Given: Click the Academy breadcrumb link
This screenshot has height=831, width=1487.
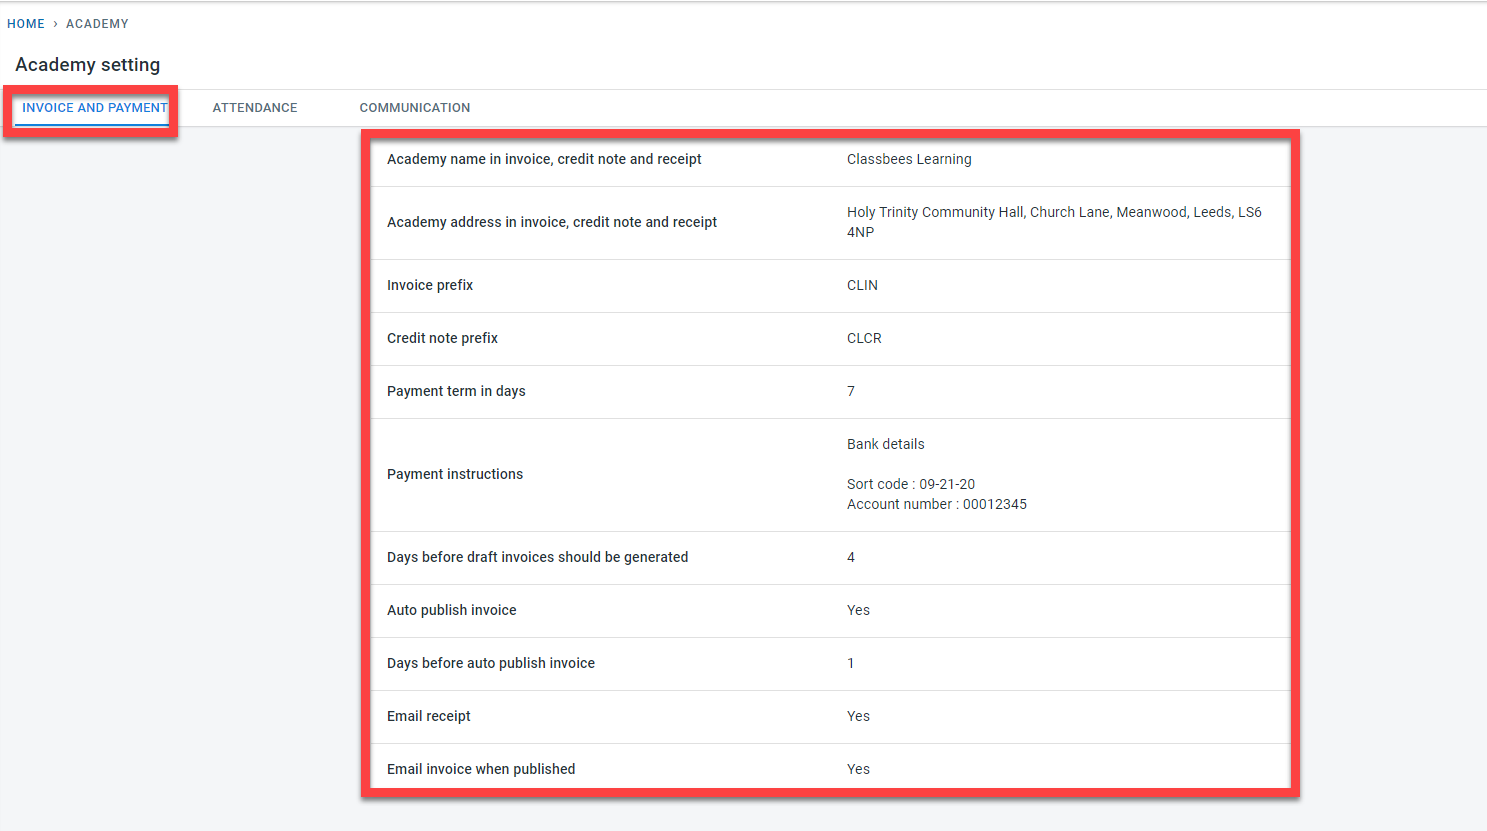Looking at the screenshot, I should pyautogui.click(x=97, y=24).
